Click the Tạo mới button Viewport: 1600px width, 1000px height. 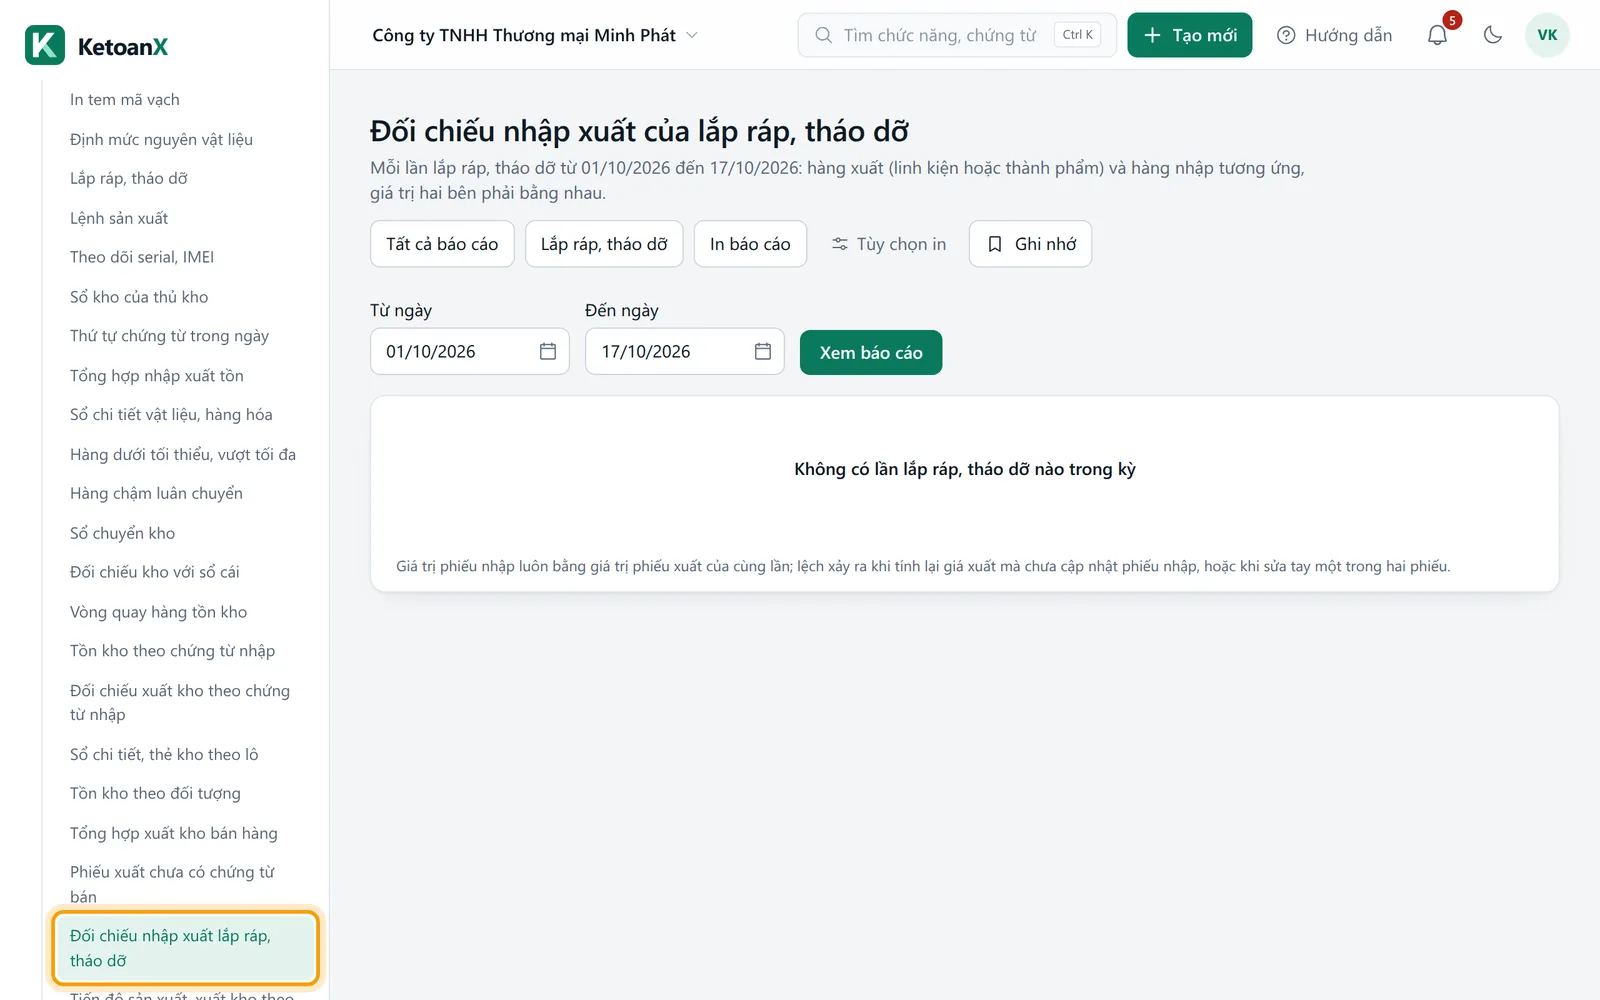coord(1189,35)
